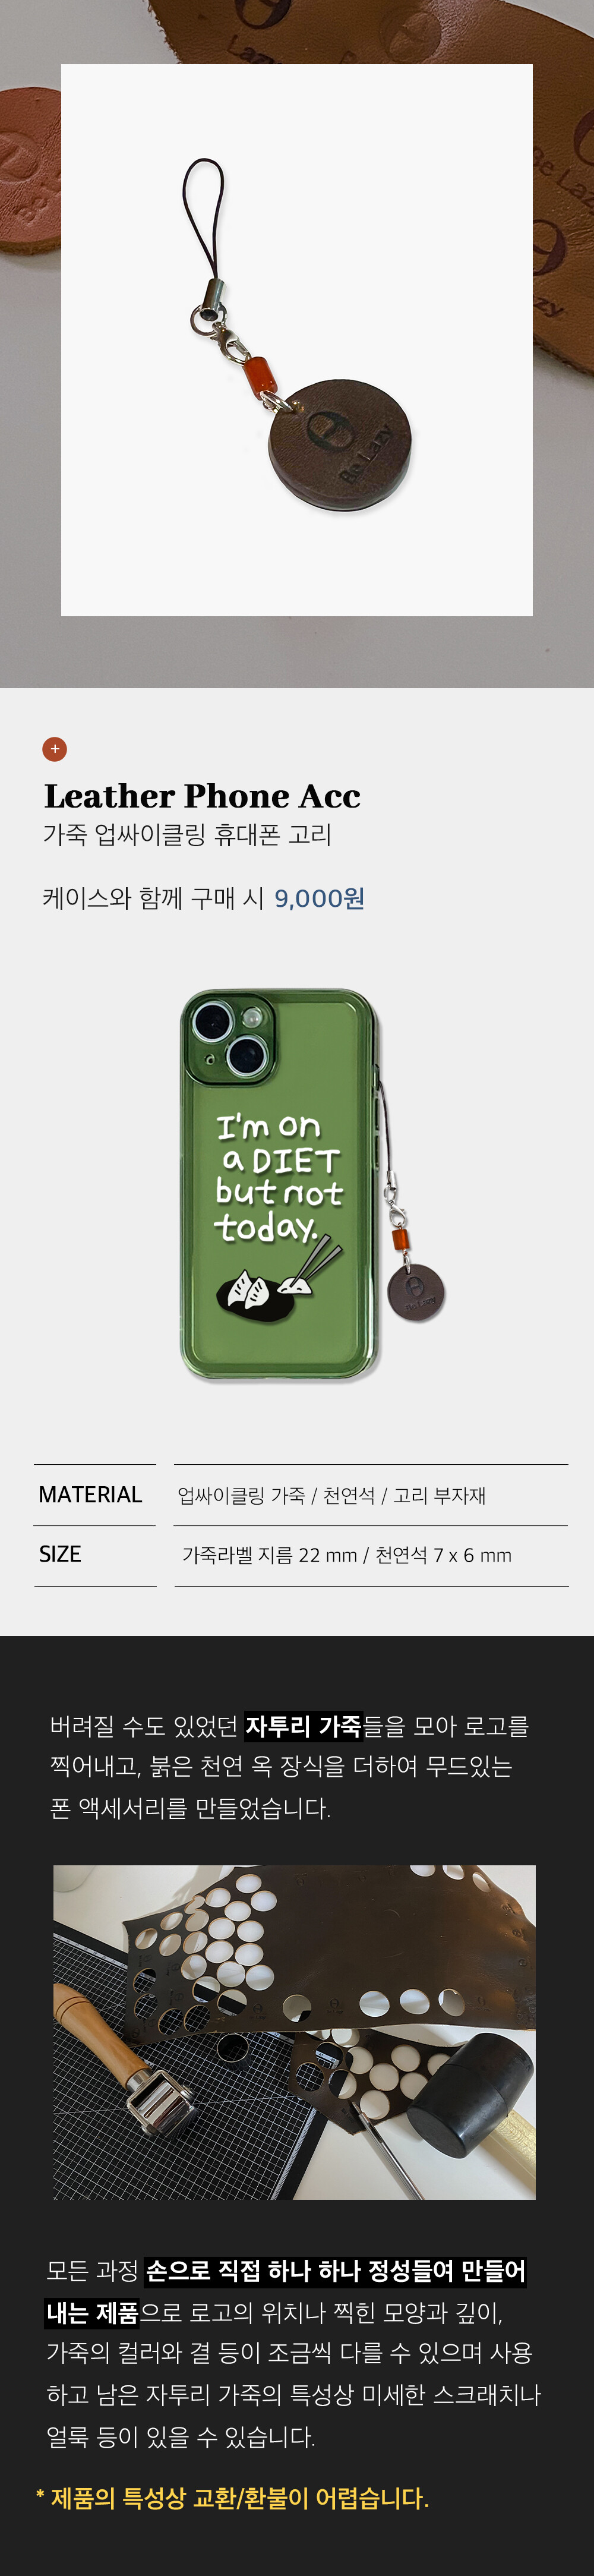Open the leather keyring product photo
This screenshot has height=2576, width=594.
tap(297, 340)
